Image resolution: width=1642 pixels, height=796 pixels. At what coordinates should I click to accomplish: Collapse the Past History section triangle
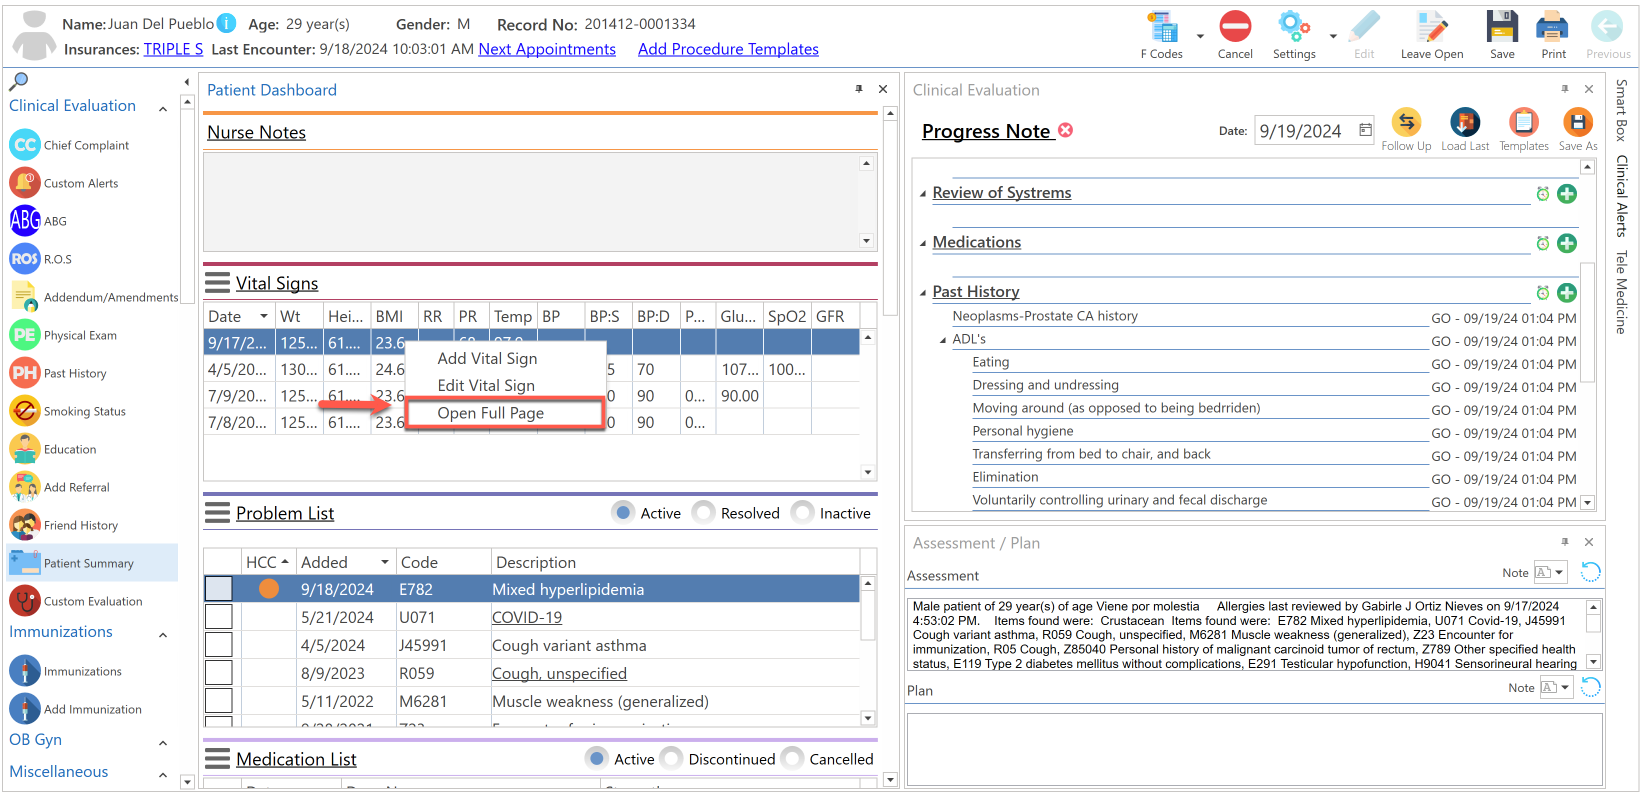[923, 293]
